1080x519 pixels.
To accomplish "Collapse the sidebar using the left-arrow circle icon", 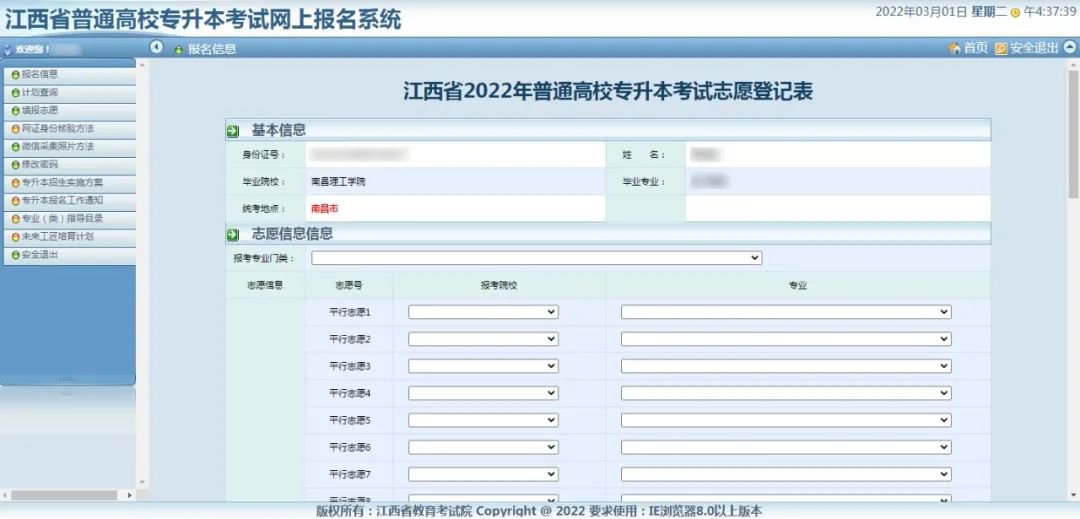I will [156, 47].
